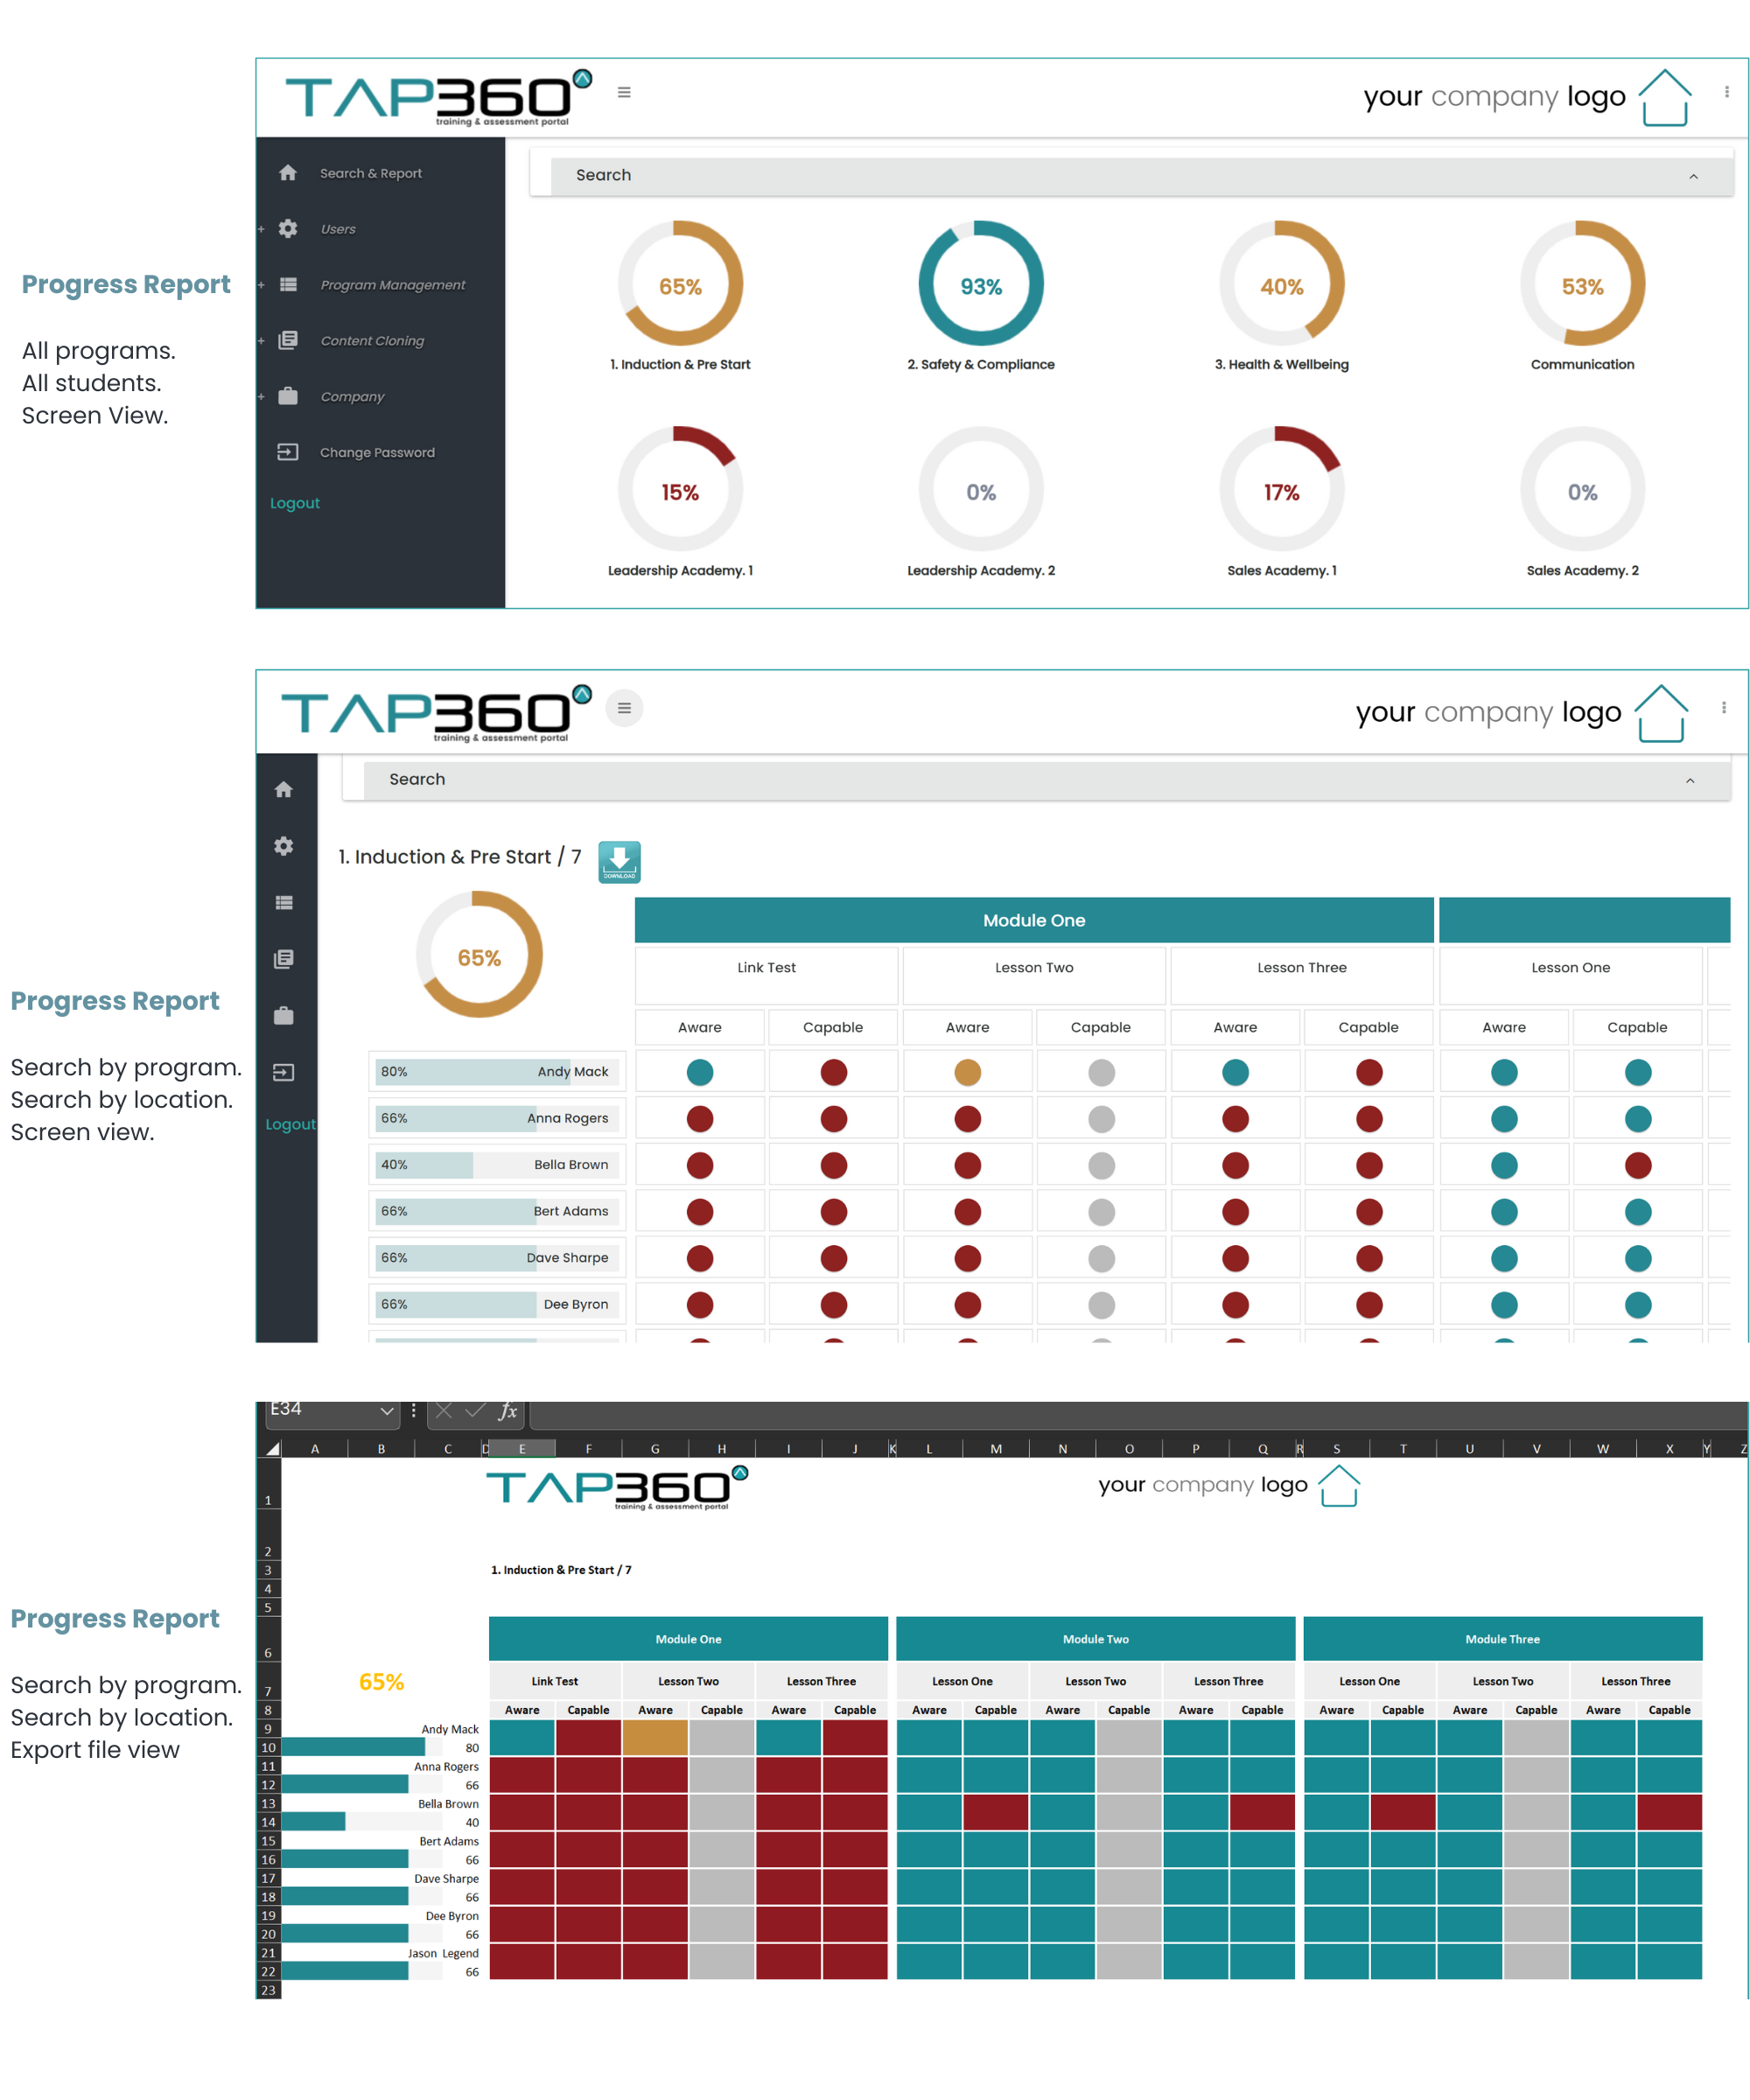Open the Excel Name Box dropdown arrow
This screenshot has height=2100, width=1750.
coord(387,1410)
